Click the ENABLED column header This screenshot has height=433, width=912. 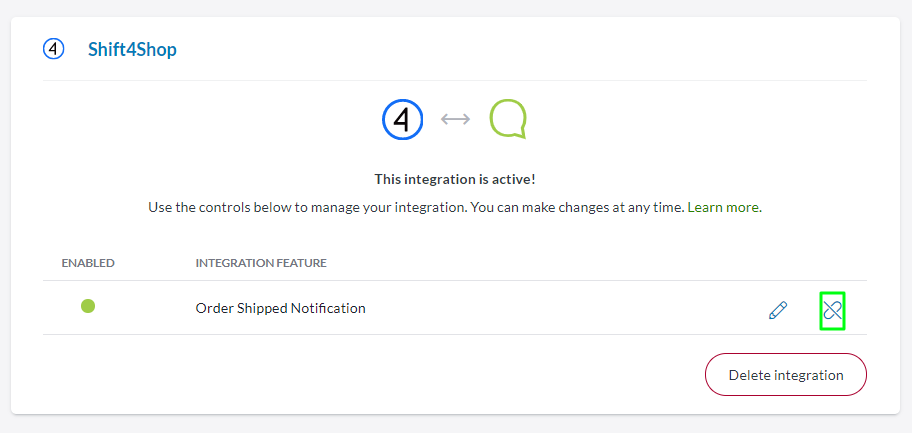[x=88, y=263]
